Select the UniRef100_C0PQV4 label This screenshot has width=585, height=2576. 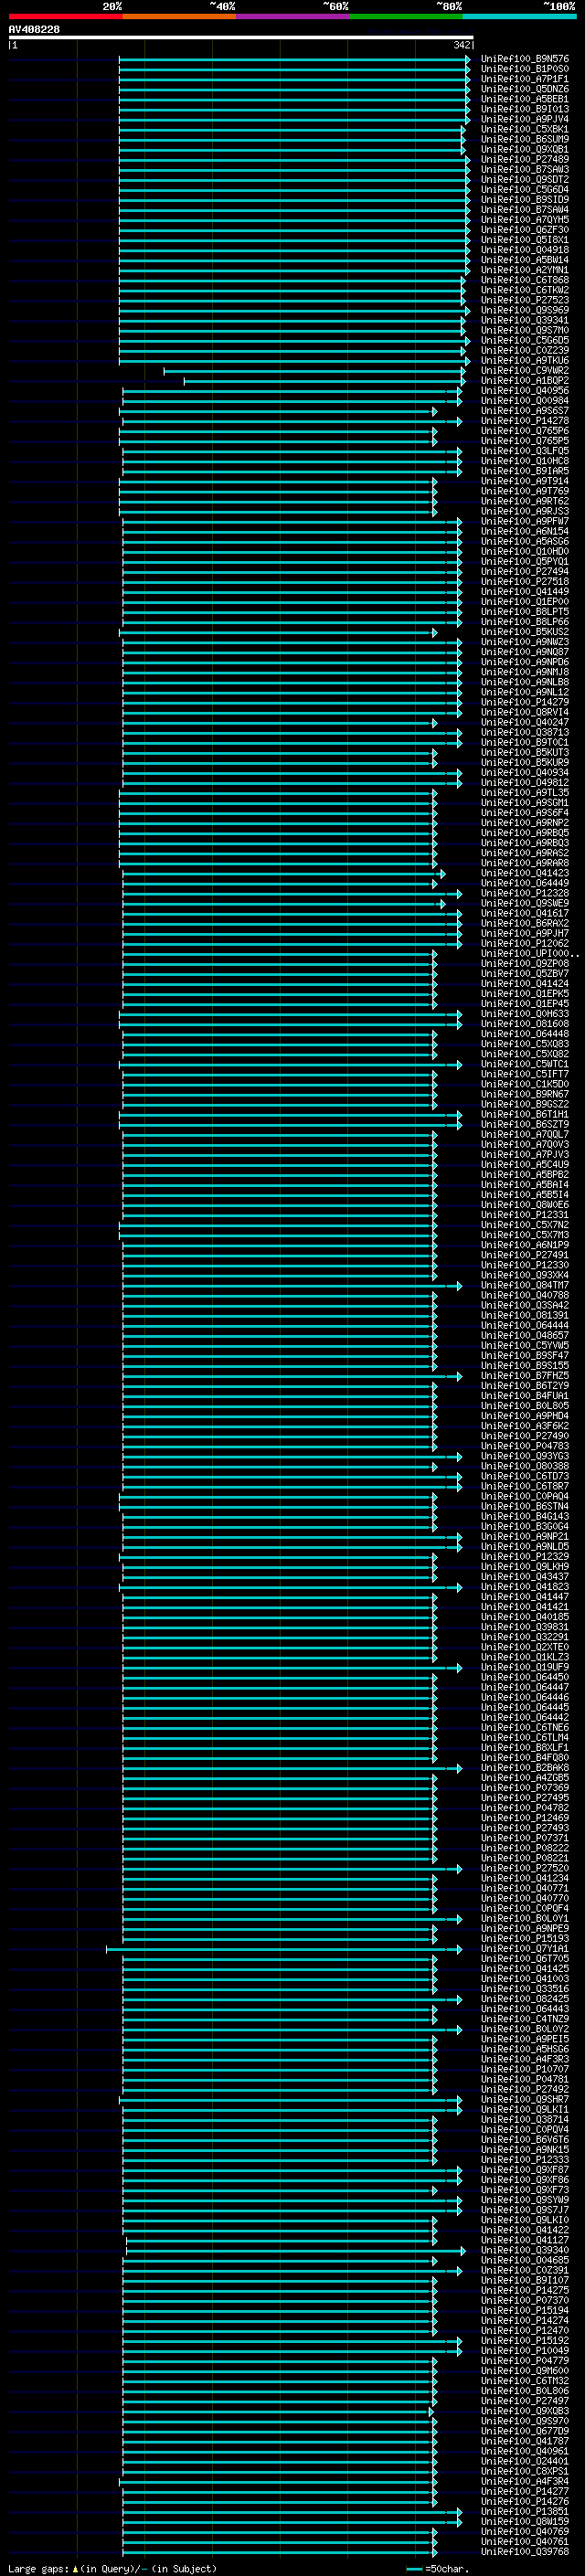pyautogui.click(x=525, y=2129)
